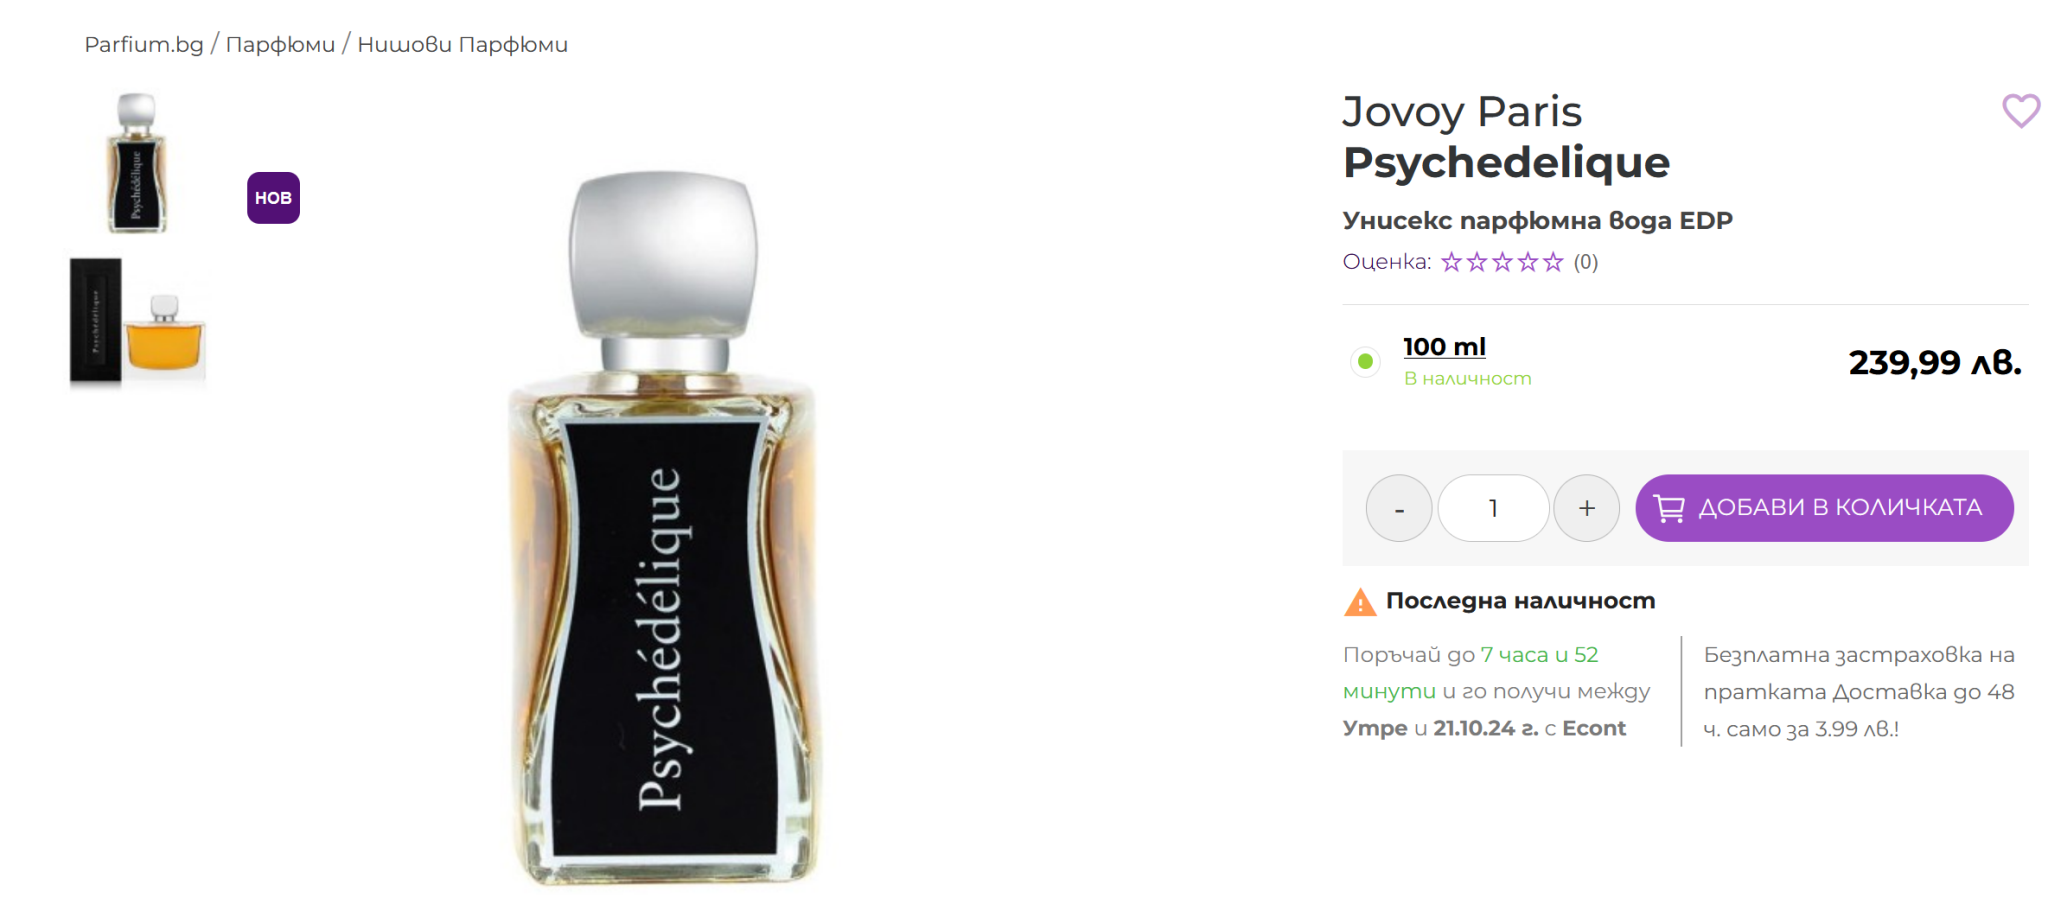Increase quantity with the plus button

pyautogui.click(x=1587, y=508)
